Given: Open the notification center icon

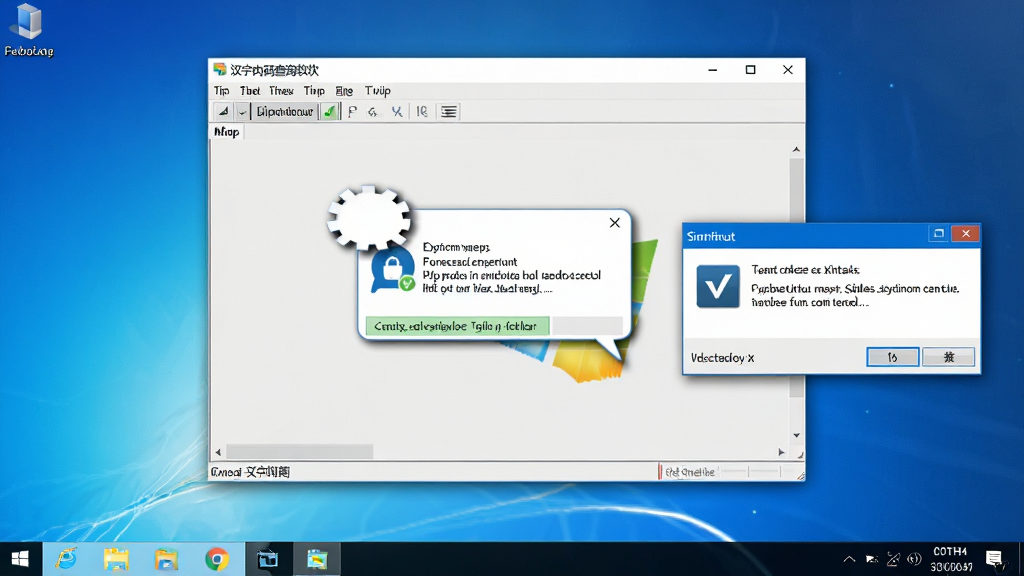Looking at the screenshot, I should [995, 559].
